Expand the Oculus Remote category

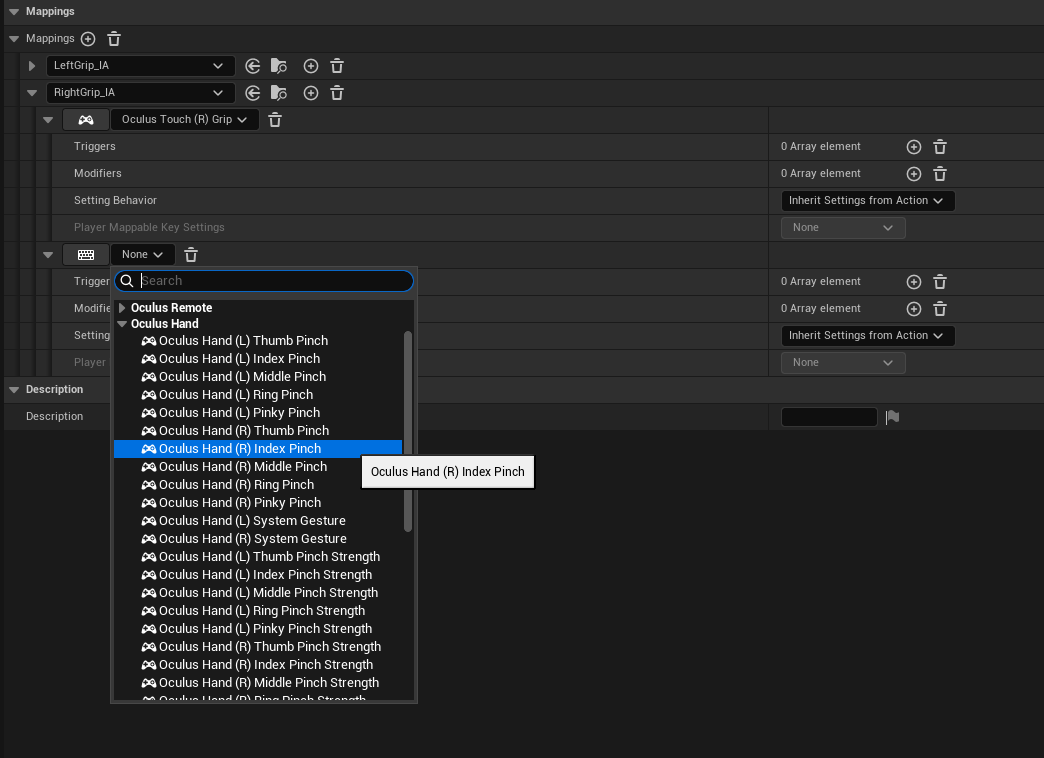pos(122,308)
